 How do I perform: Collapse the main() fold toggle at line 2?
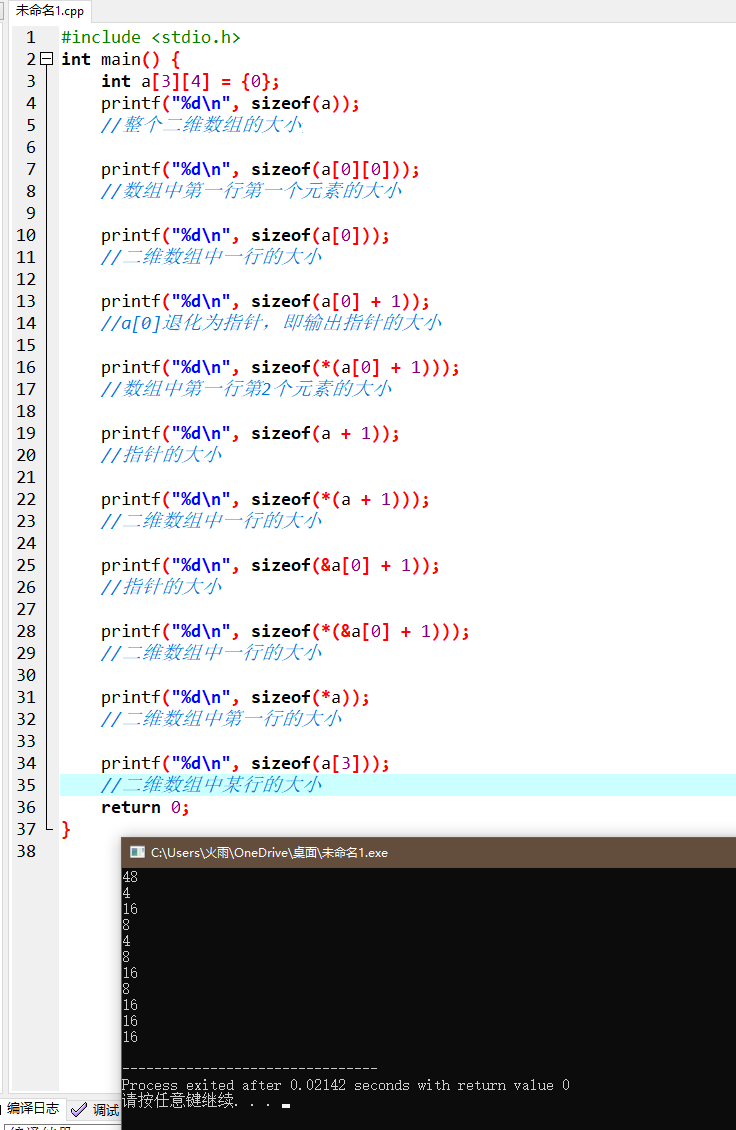coord(47,59)
